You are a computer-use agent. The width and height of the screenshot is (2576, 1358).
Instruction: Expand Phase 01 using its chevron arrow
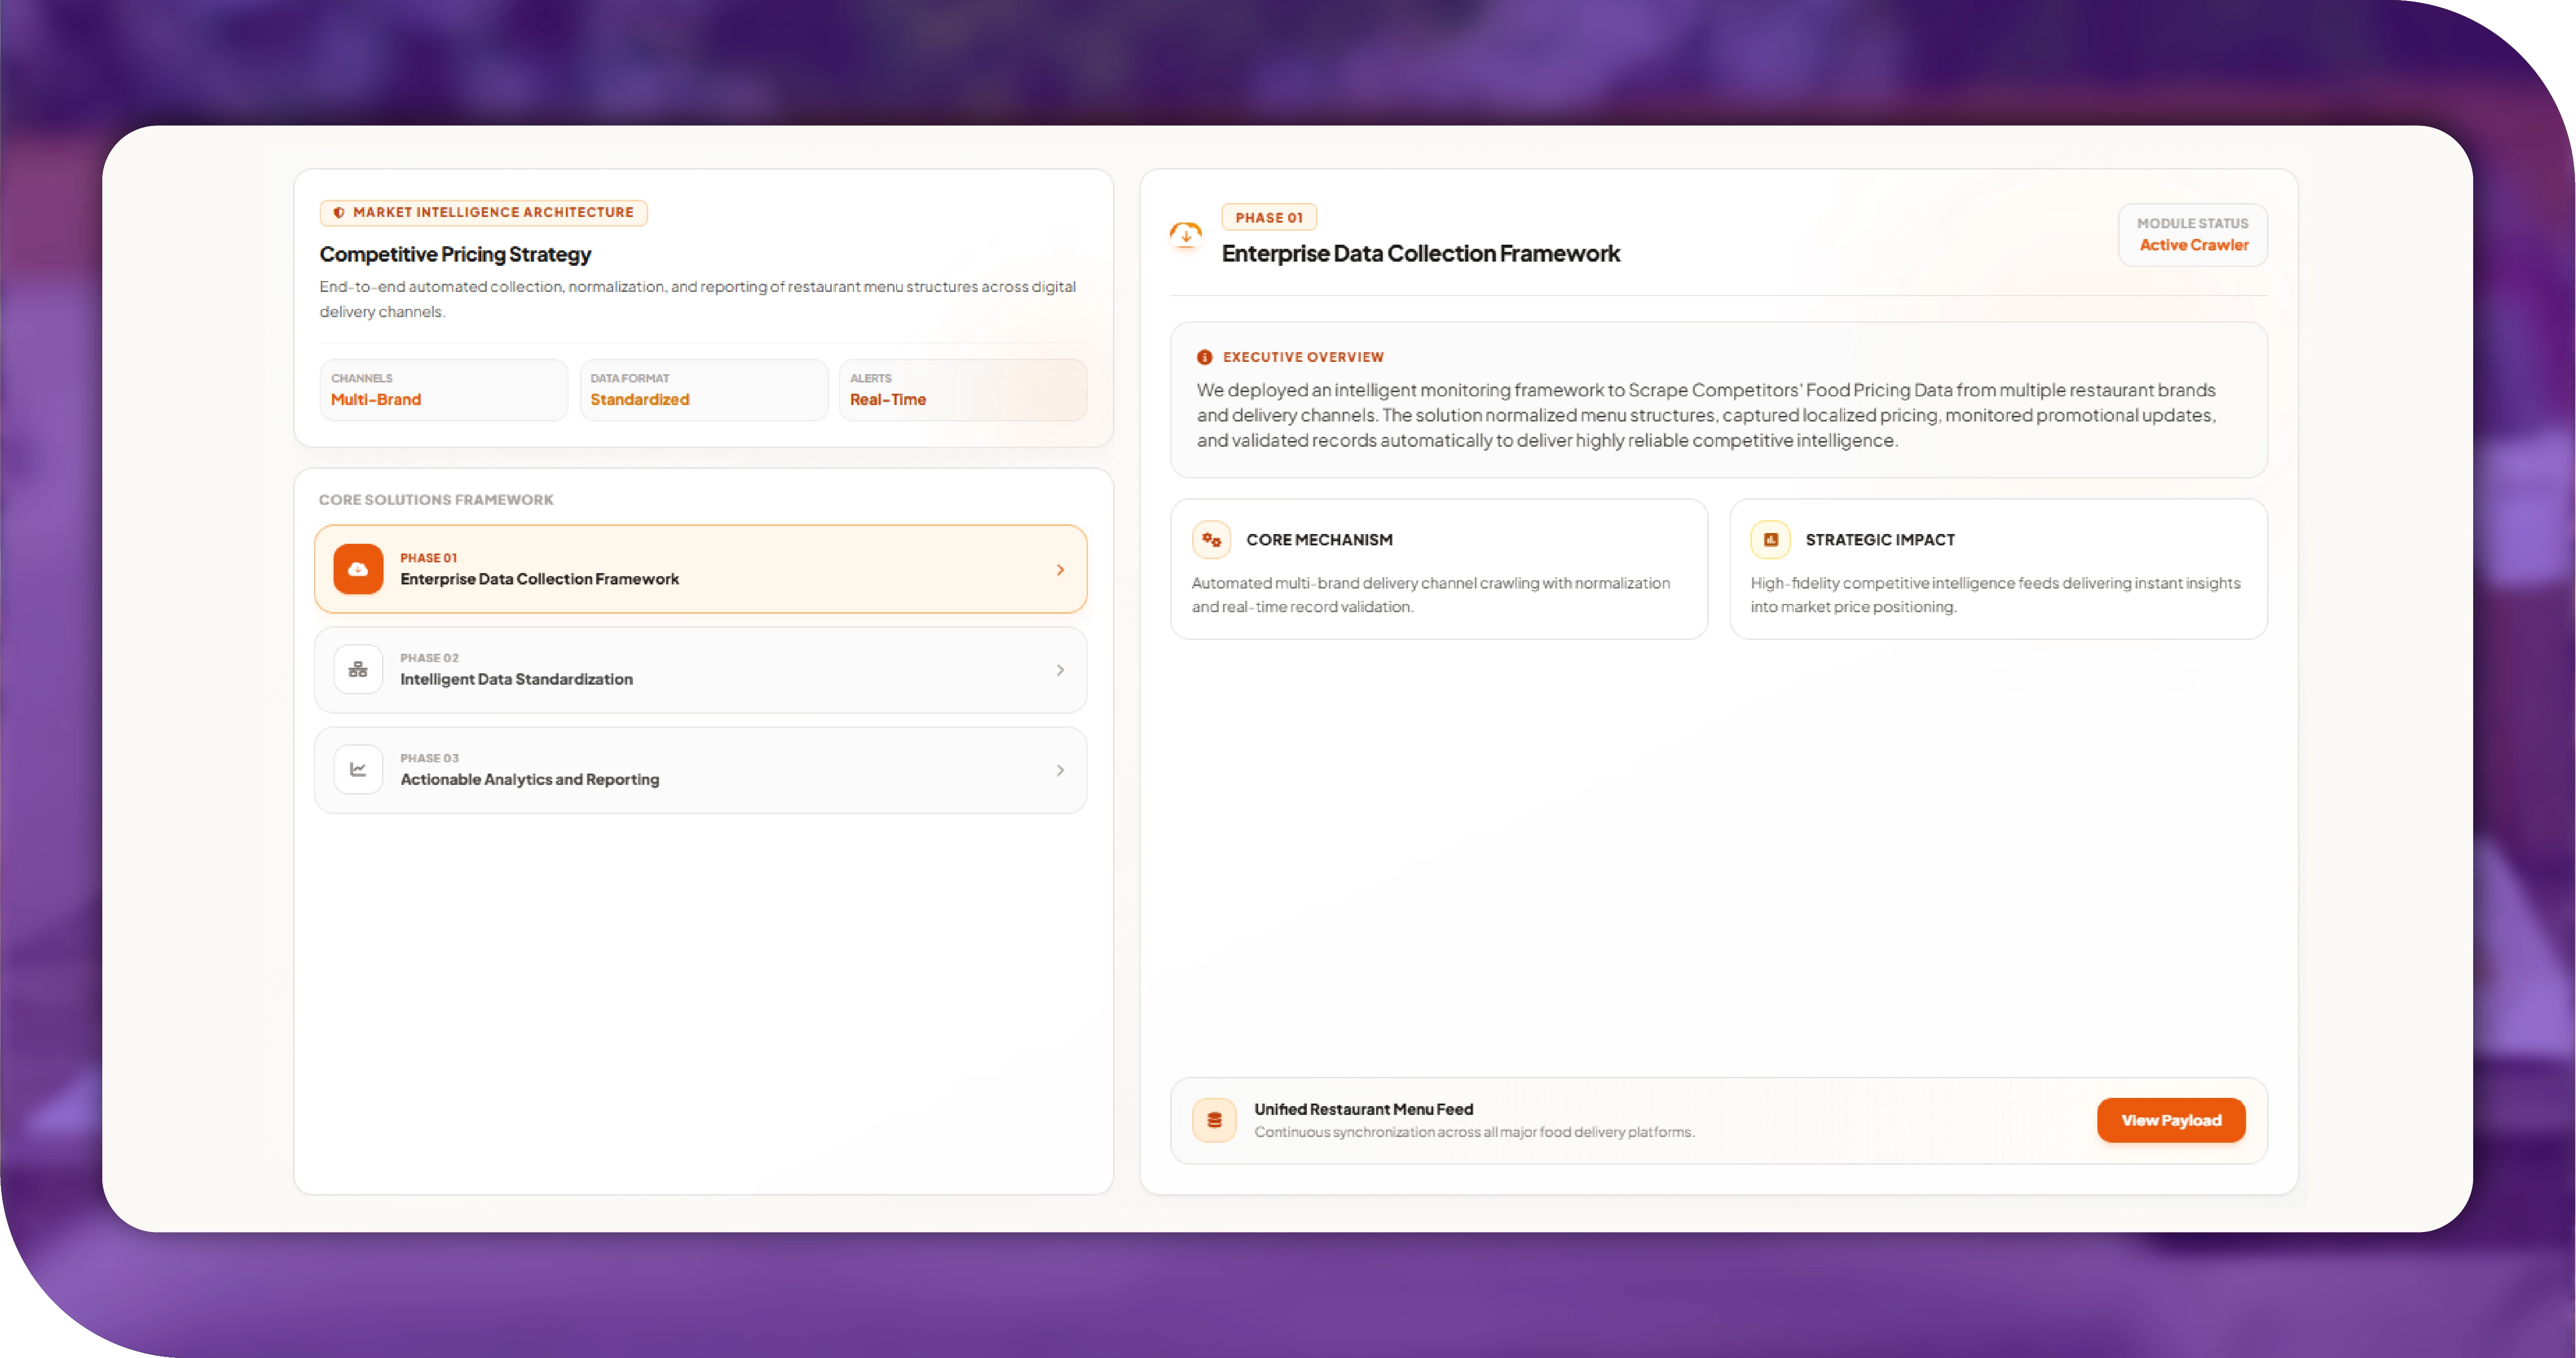(x=1060, y=569)
